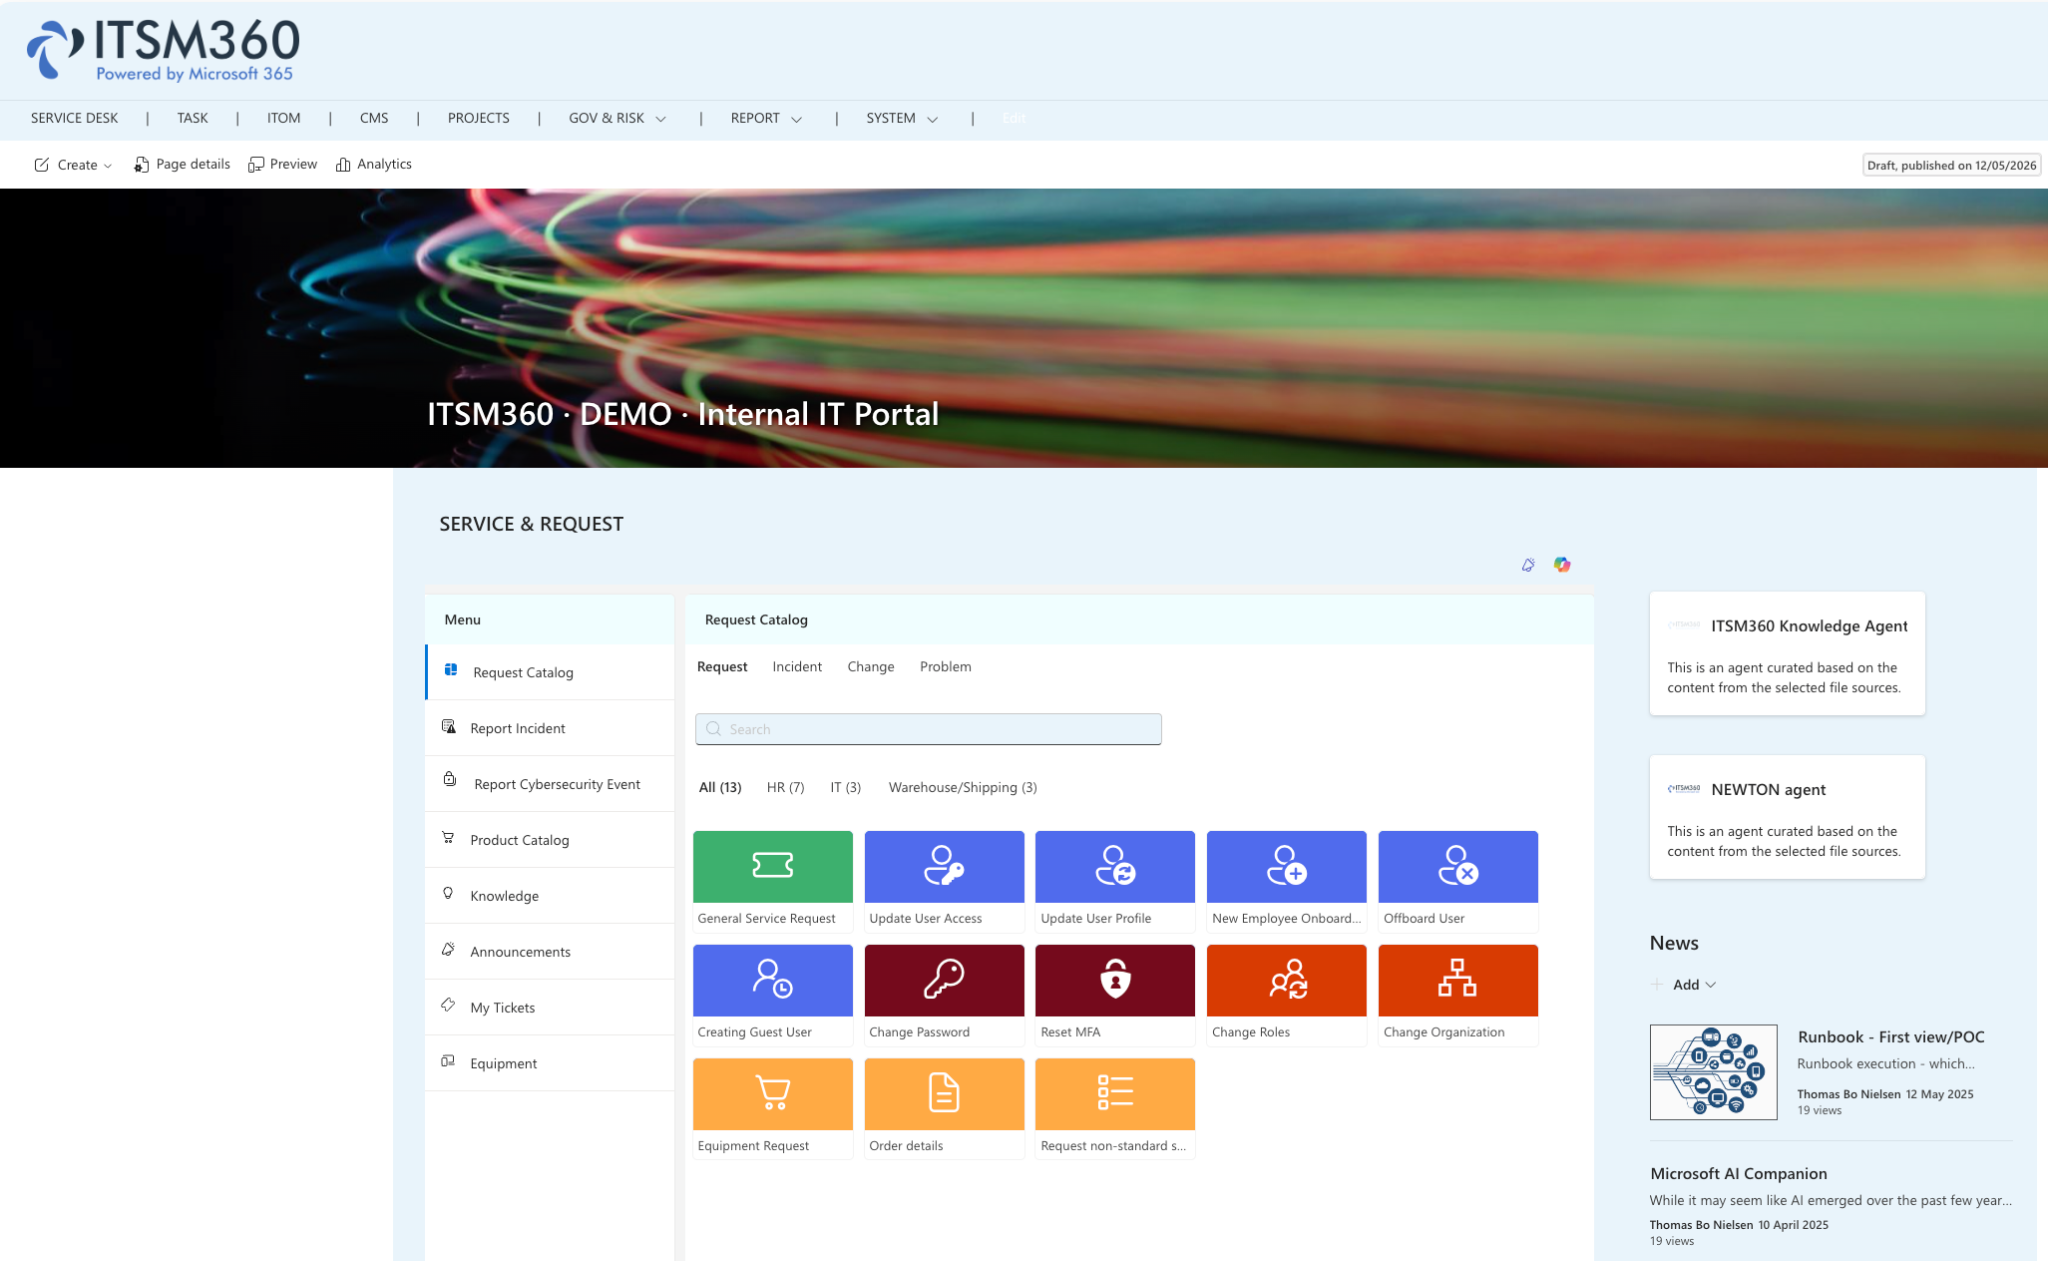Filter catalog by Warehouse/Shipping (3)

(962, 788)
